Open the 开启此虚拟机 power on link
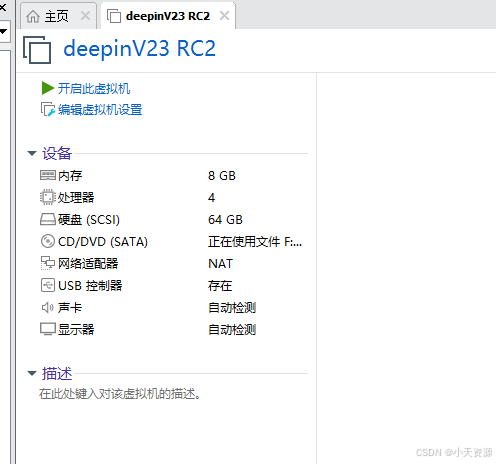The image size is (496, 464). [x=94, y=88]
